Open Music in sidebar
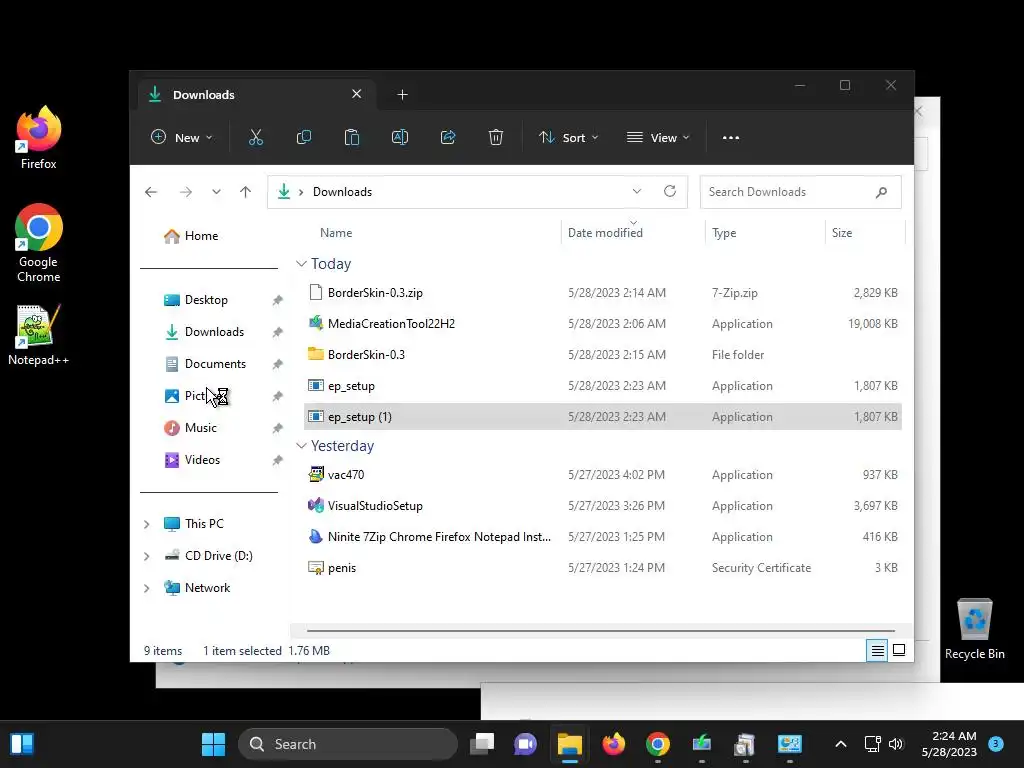 pyautogui.click(x=191, y=428)
